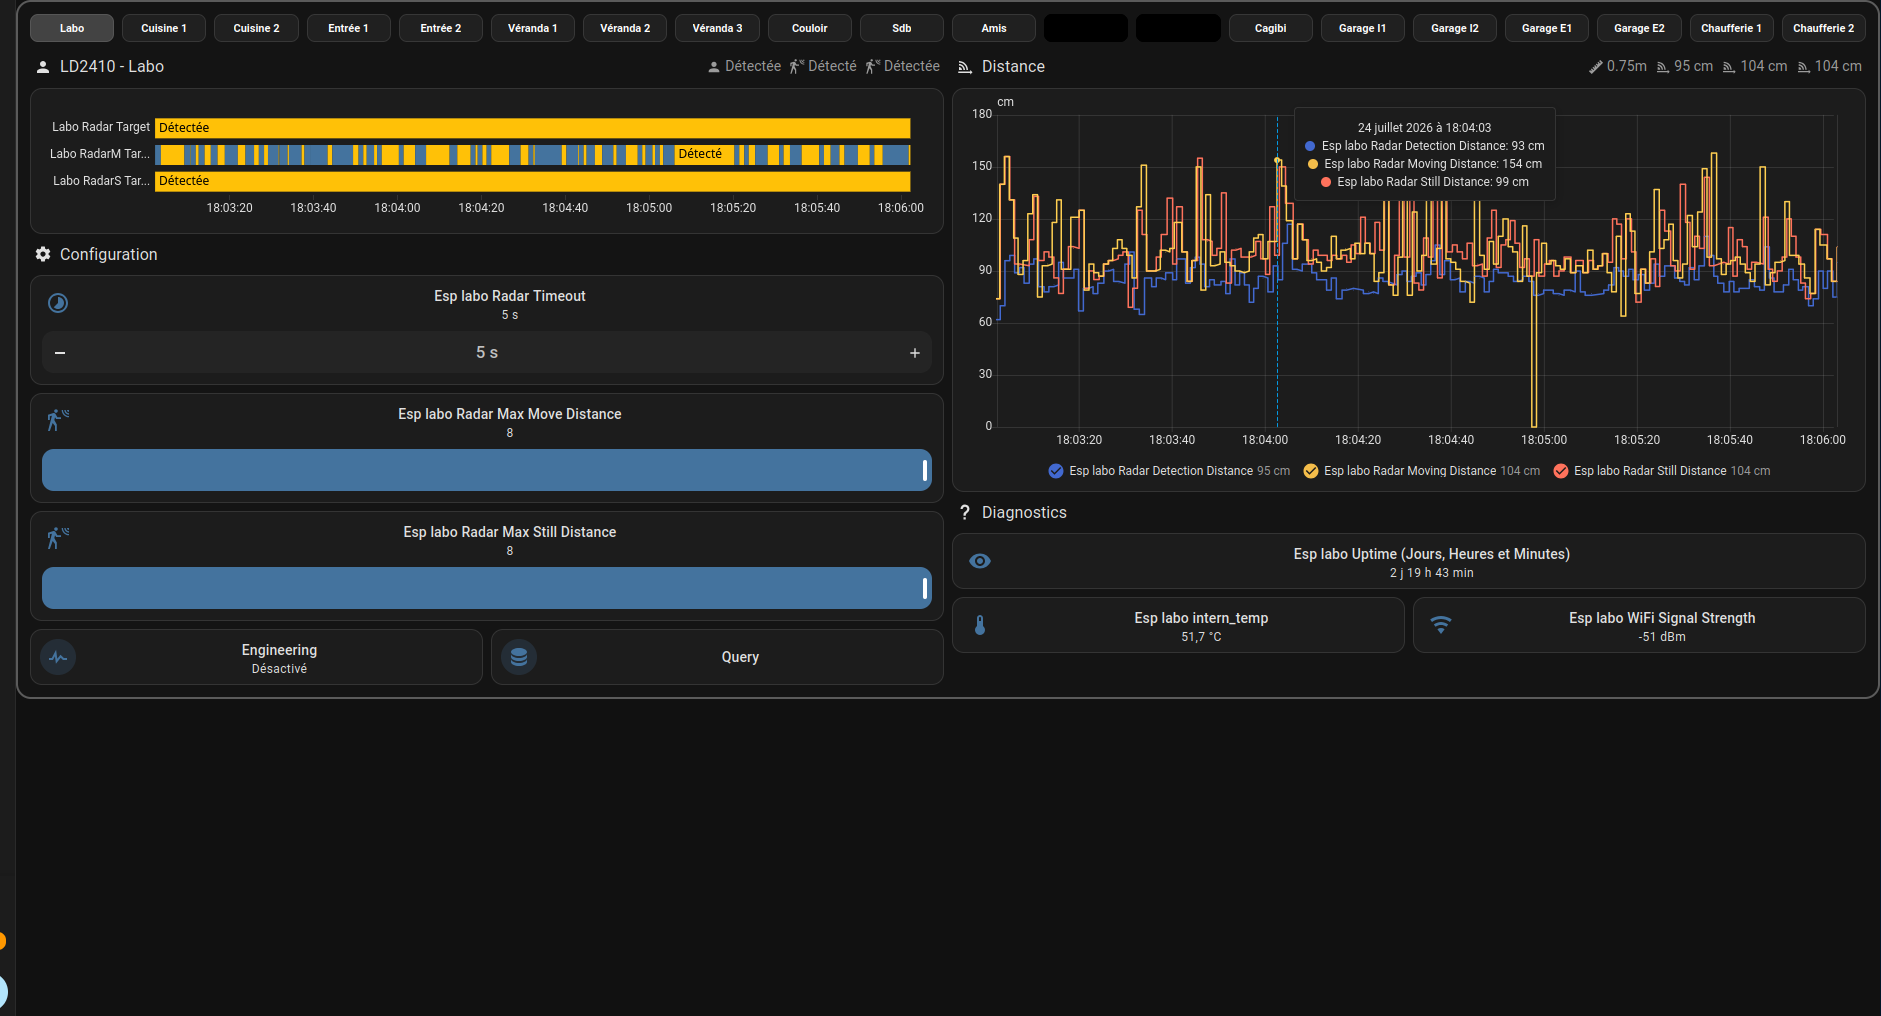Click the 95 cm distance chip
1881x1016 pixels.
(x=1684, y=66)
